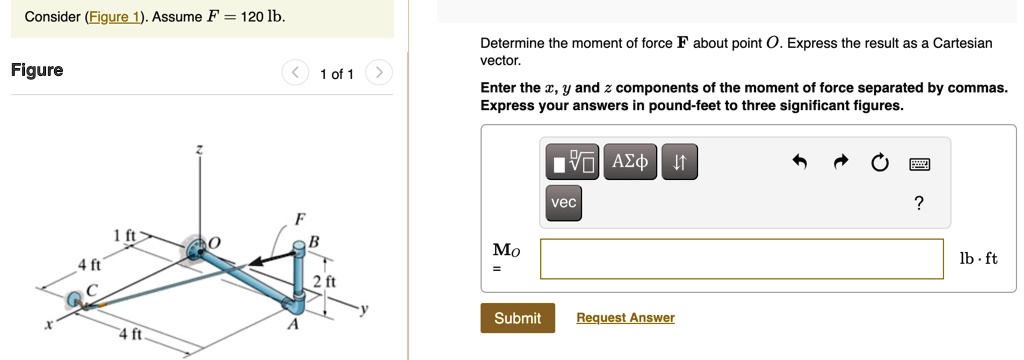Redo the last equation edit
The width and height of the screenshot is (1024, 360).
841,161
